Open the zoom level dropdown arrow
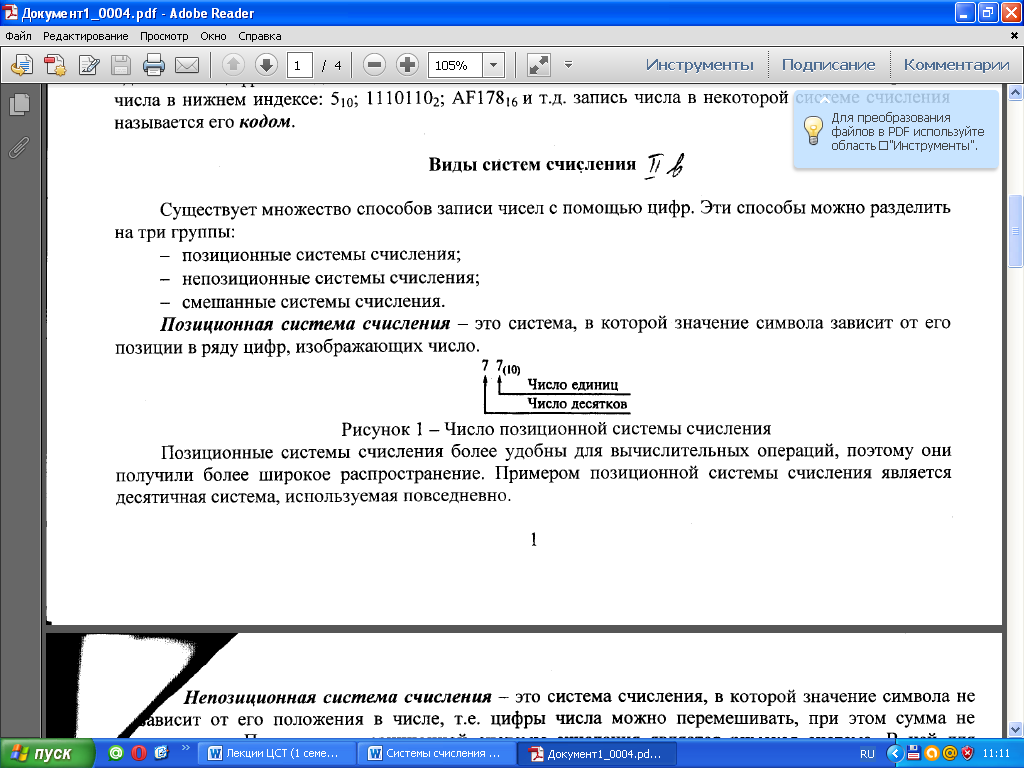The image size is (1024, 768). (x=494, y=65)
